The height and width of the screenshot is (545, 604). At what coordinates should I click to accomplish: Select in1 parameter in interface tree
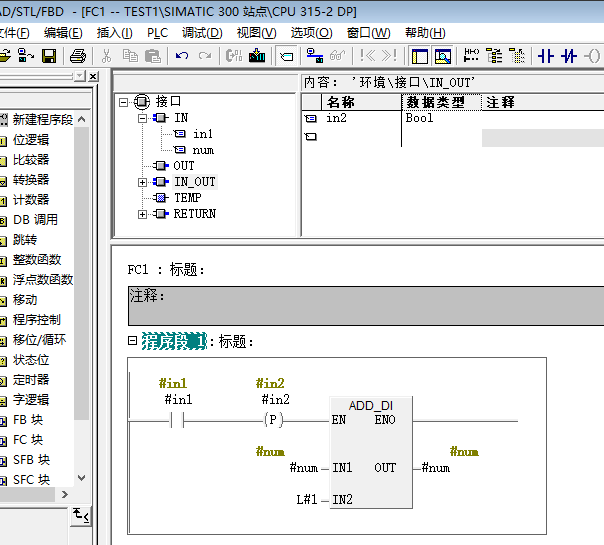(x=203, y=134)
